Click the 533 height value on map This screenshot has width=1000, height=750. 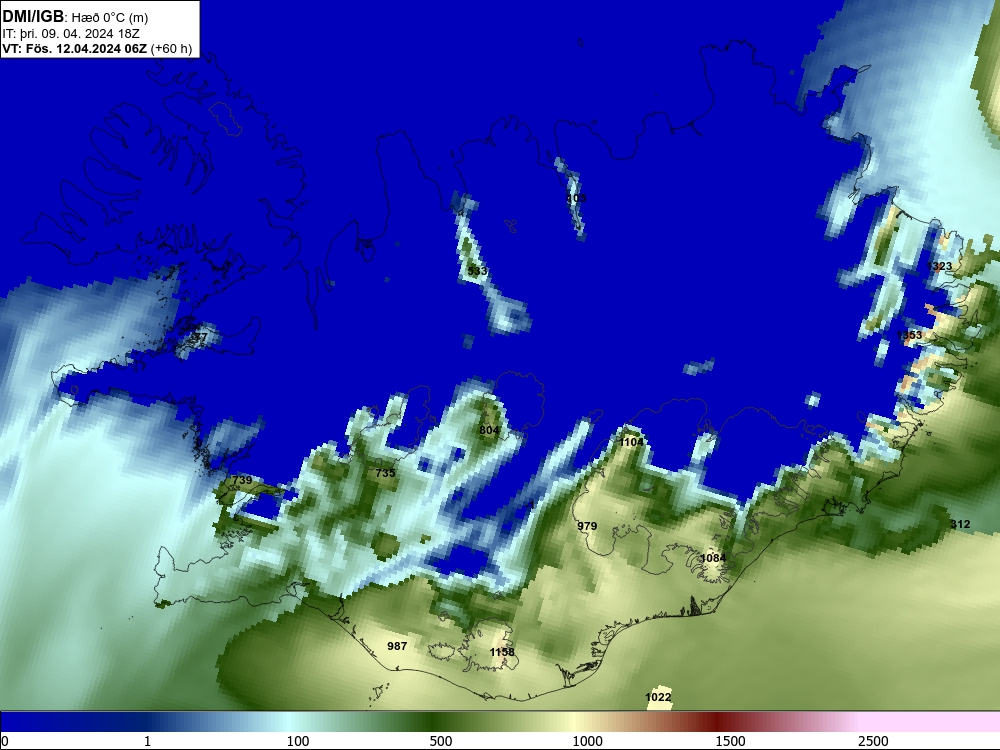(x=477, y=271)
